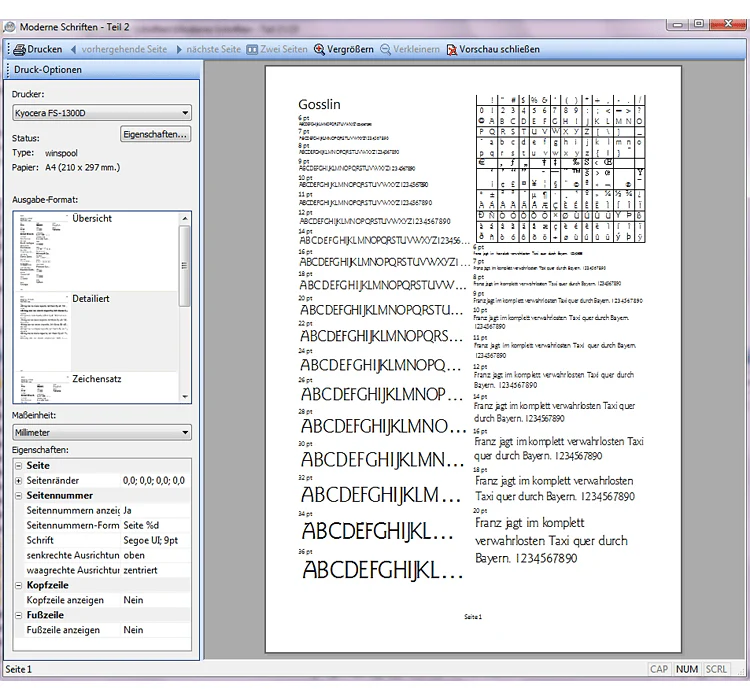Click the Ausgabe-Format list scrollbar down arrow
Image resolution: width=750 pixels, height=700 pixels.
(x=185, y=397)
